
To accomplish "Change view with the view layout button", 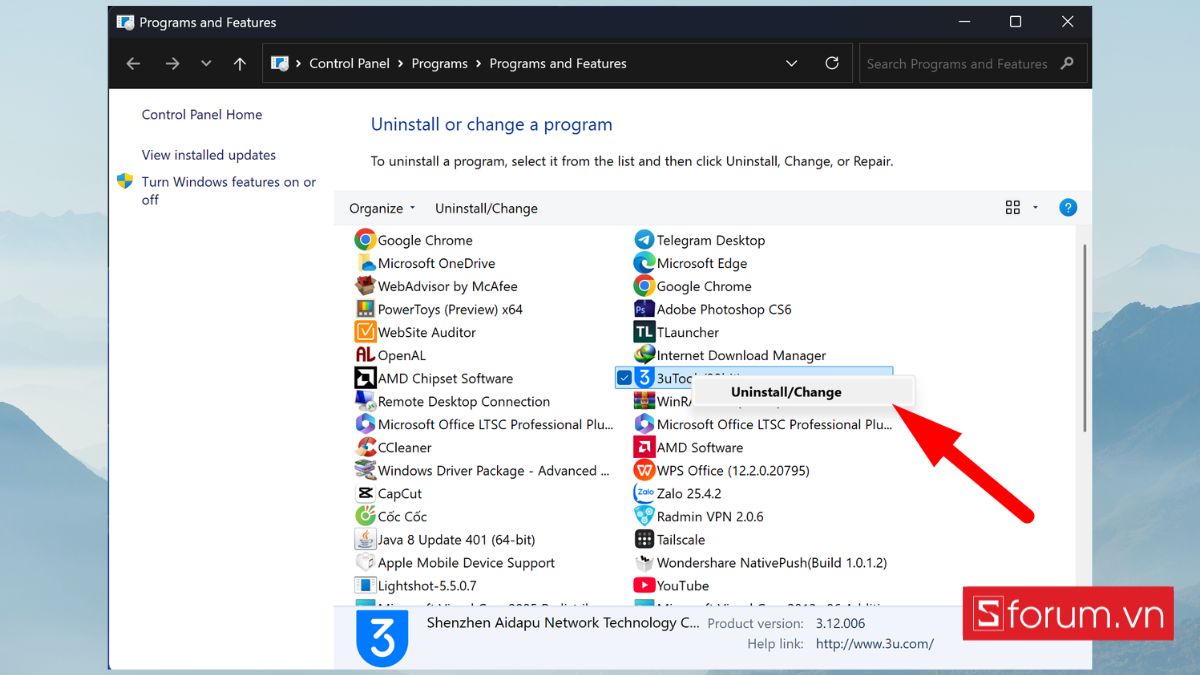I will click(1013, 208).
